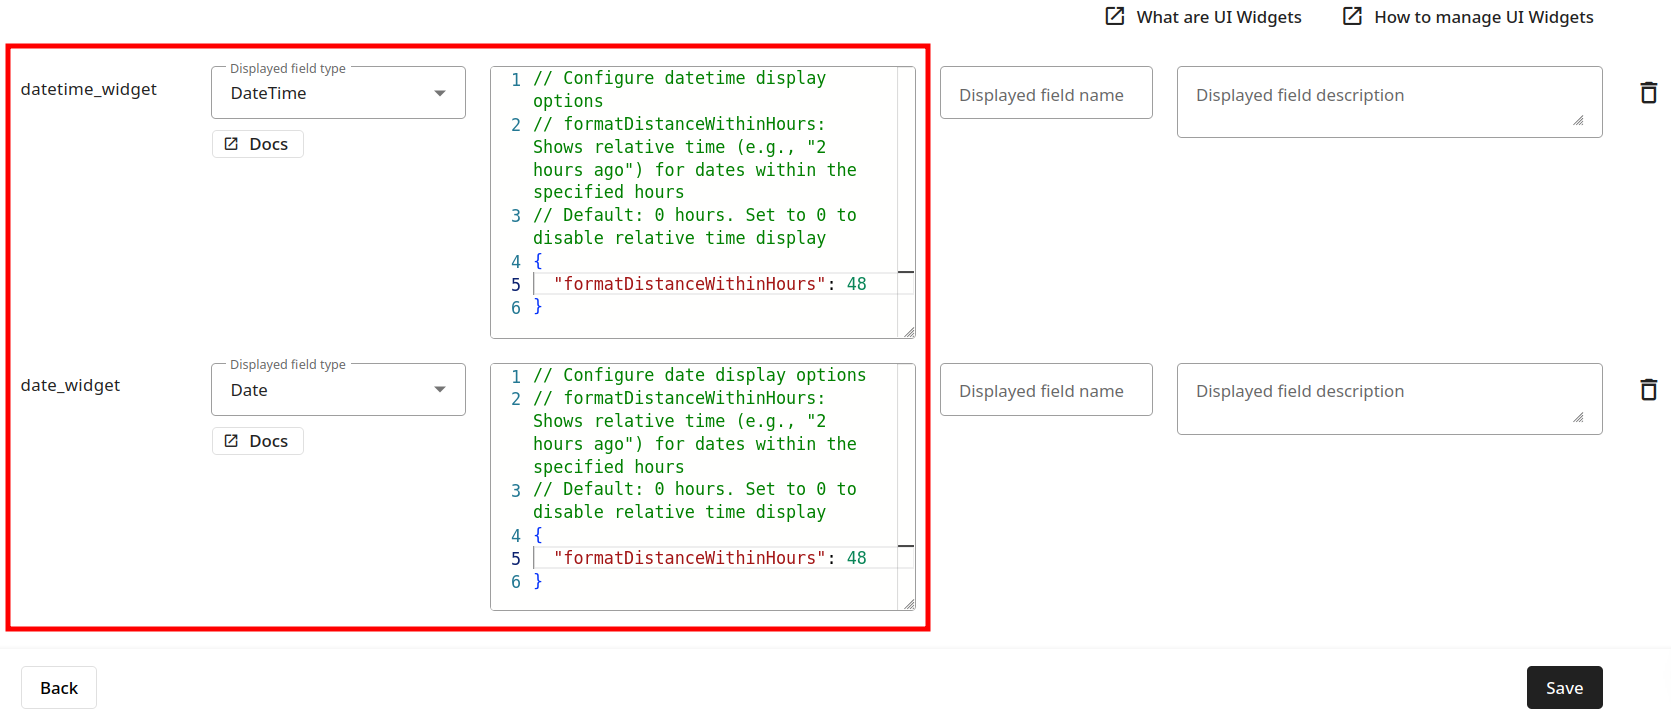Expand the DateTime field type dropdown
Screen dimensions: 1671x723
[x=338, y=93]
